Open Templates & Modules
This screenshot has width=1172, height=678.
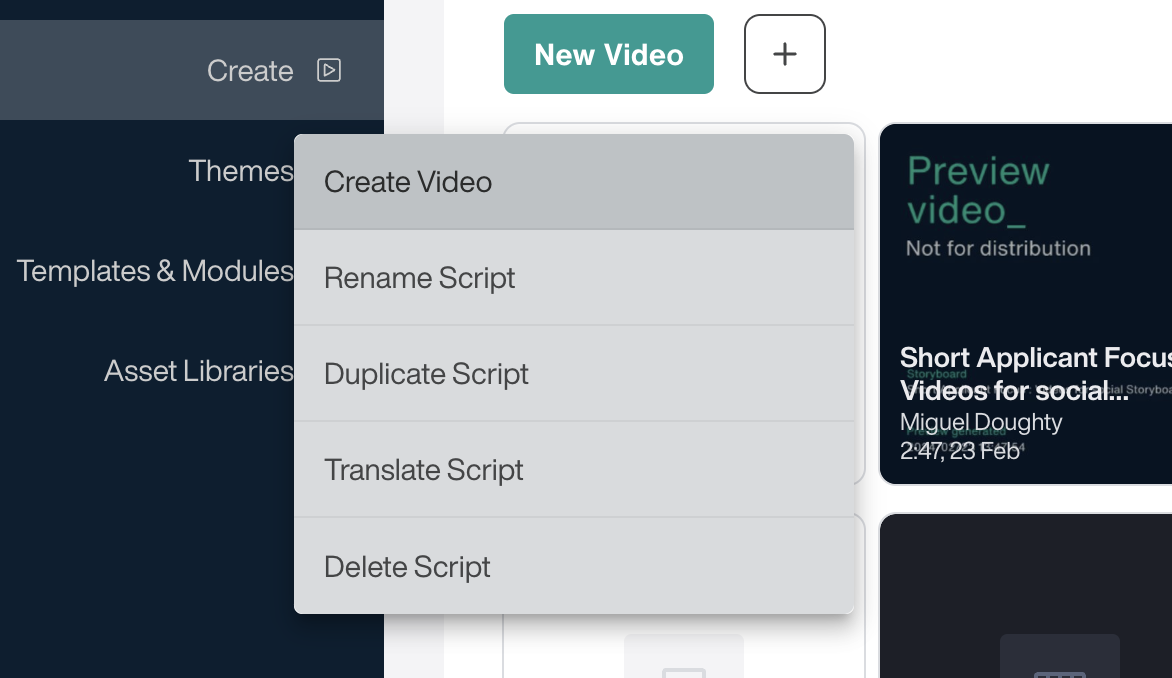pos(155,270)
